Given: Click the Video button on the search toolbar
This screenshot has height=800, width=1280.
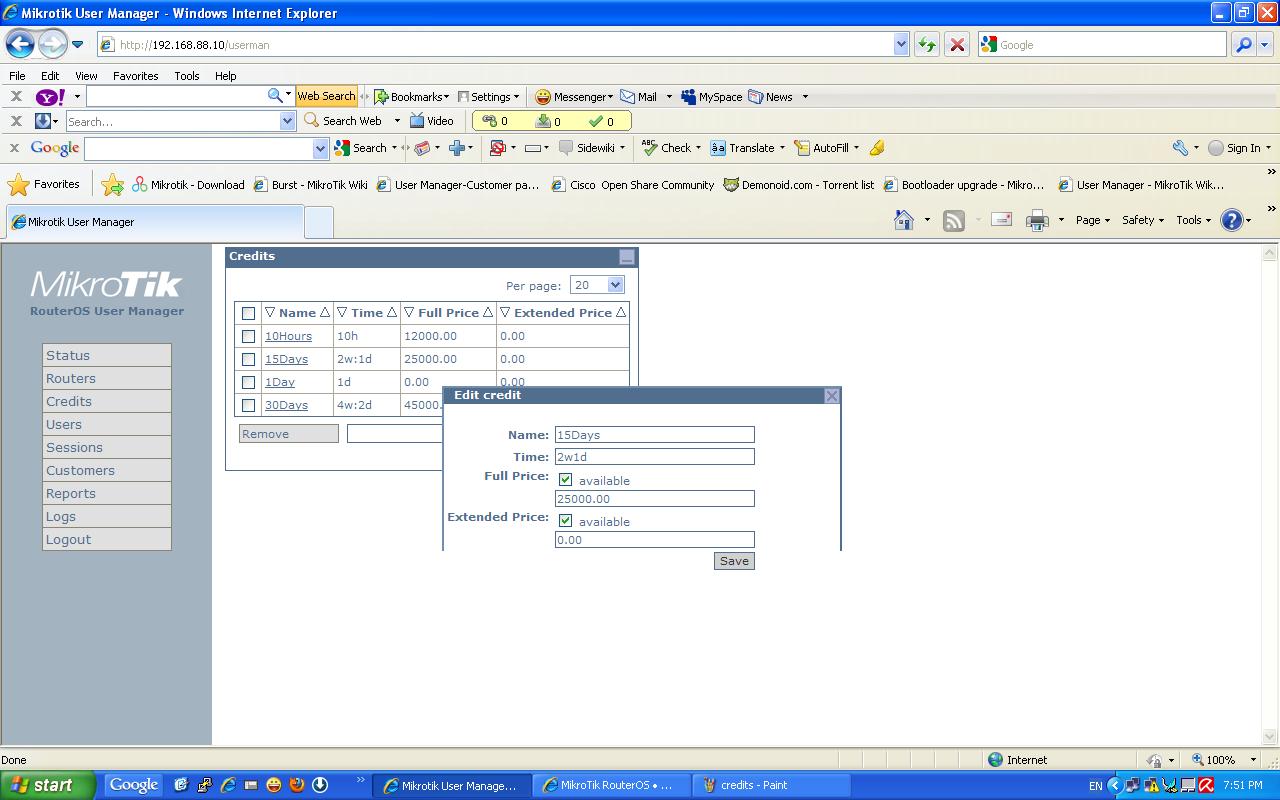Looking at the screenshot, I should click(432, 121).
